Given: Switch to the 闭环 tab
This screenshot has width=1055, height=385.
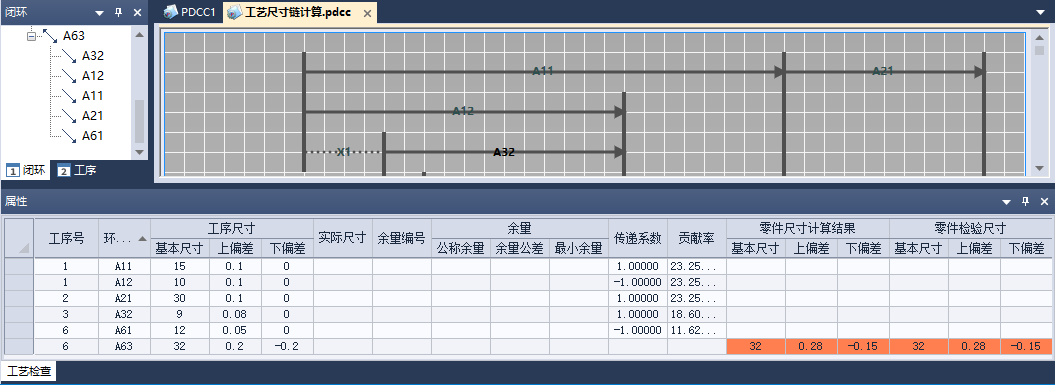Looking at the screenshot, I should 26,170.
